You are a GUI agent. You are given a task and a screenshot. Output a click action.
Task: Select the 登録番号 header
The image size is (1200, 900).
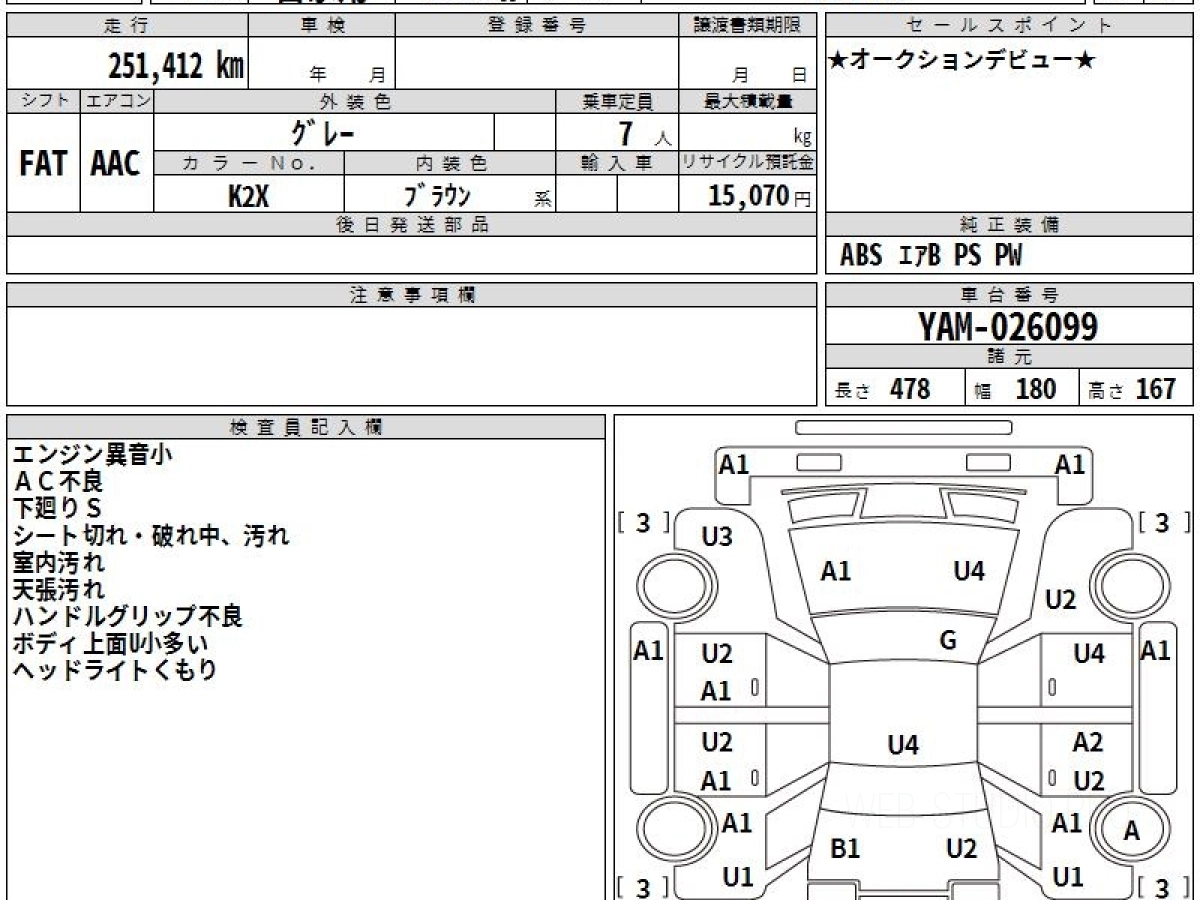tap(537, 26)
